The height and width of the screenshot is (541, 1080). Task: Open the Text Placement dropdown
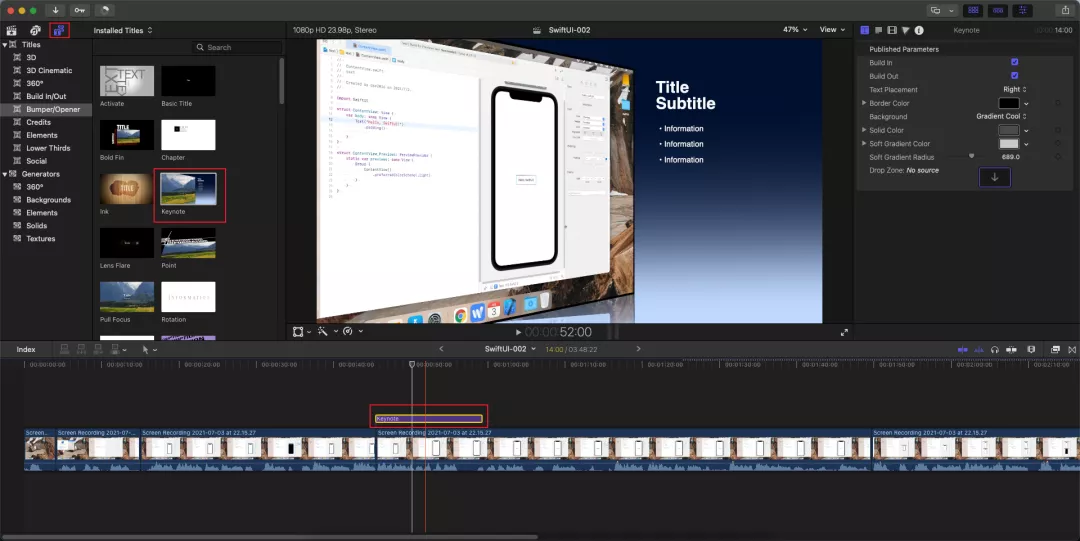[x=1015, y=89]
